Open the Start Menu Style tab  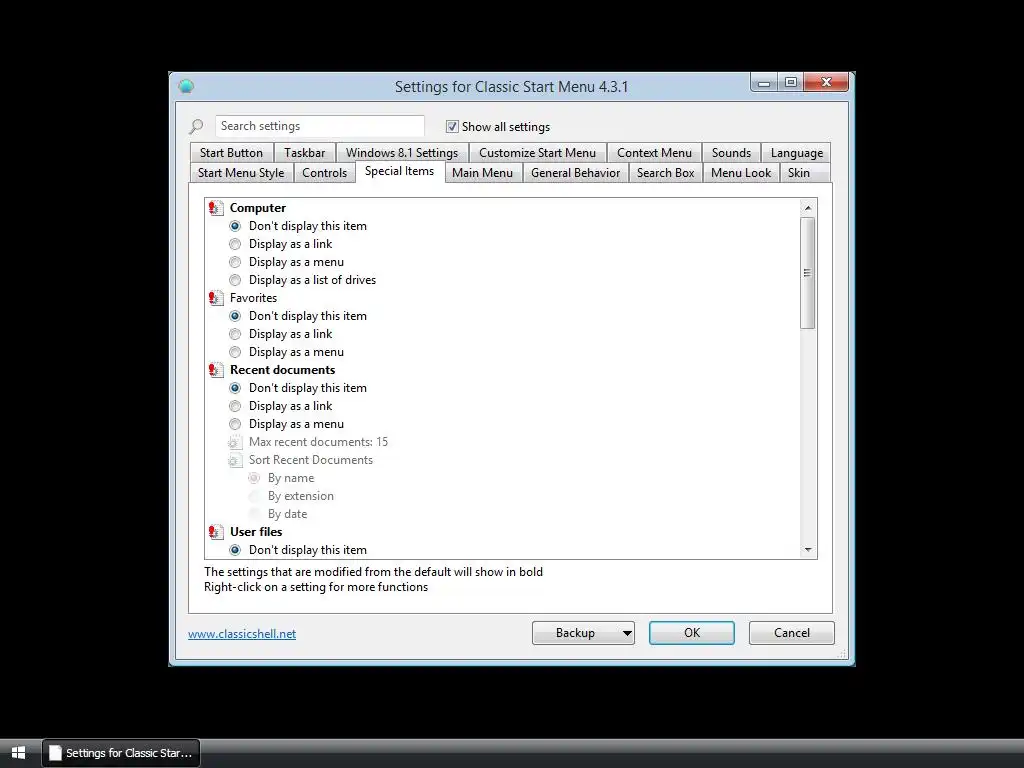click(x=241, y=173)
